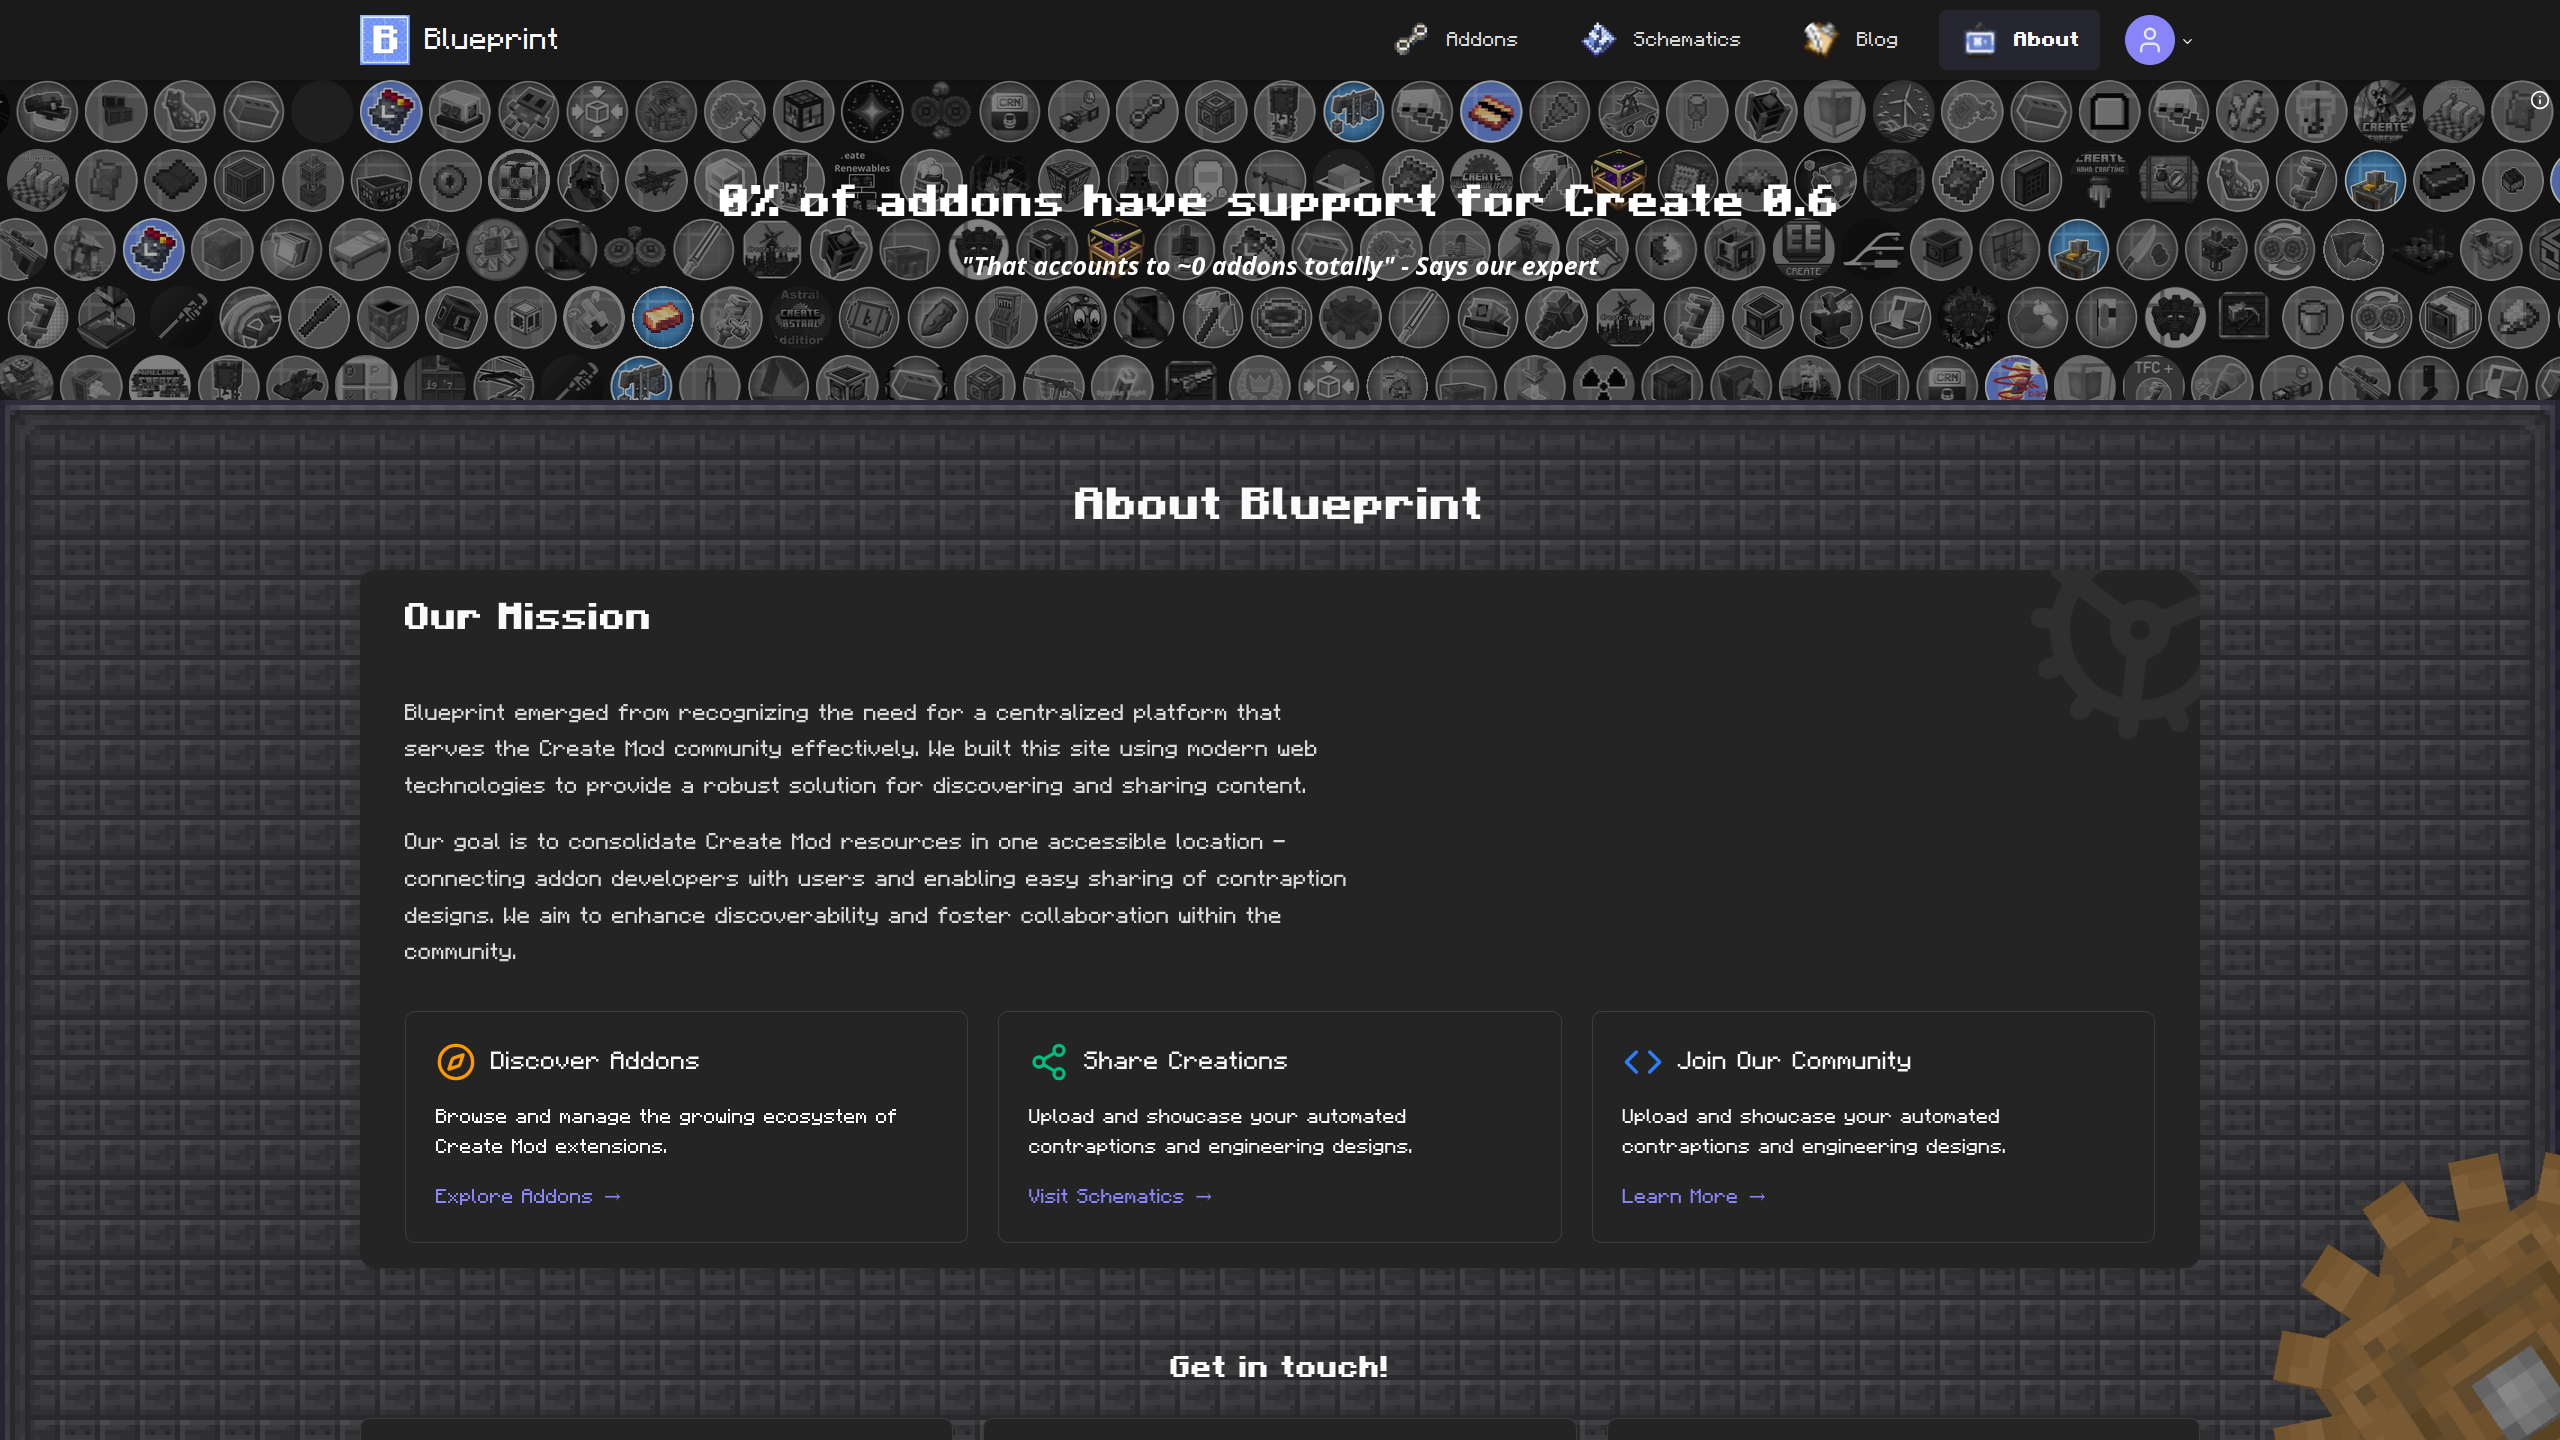This screenshot has height=1440, width=2560.
Task: Follow the Visit Schematics link
Action: tap(1119, 1196)
